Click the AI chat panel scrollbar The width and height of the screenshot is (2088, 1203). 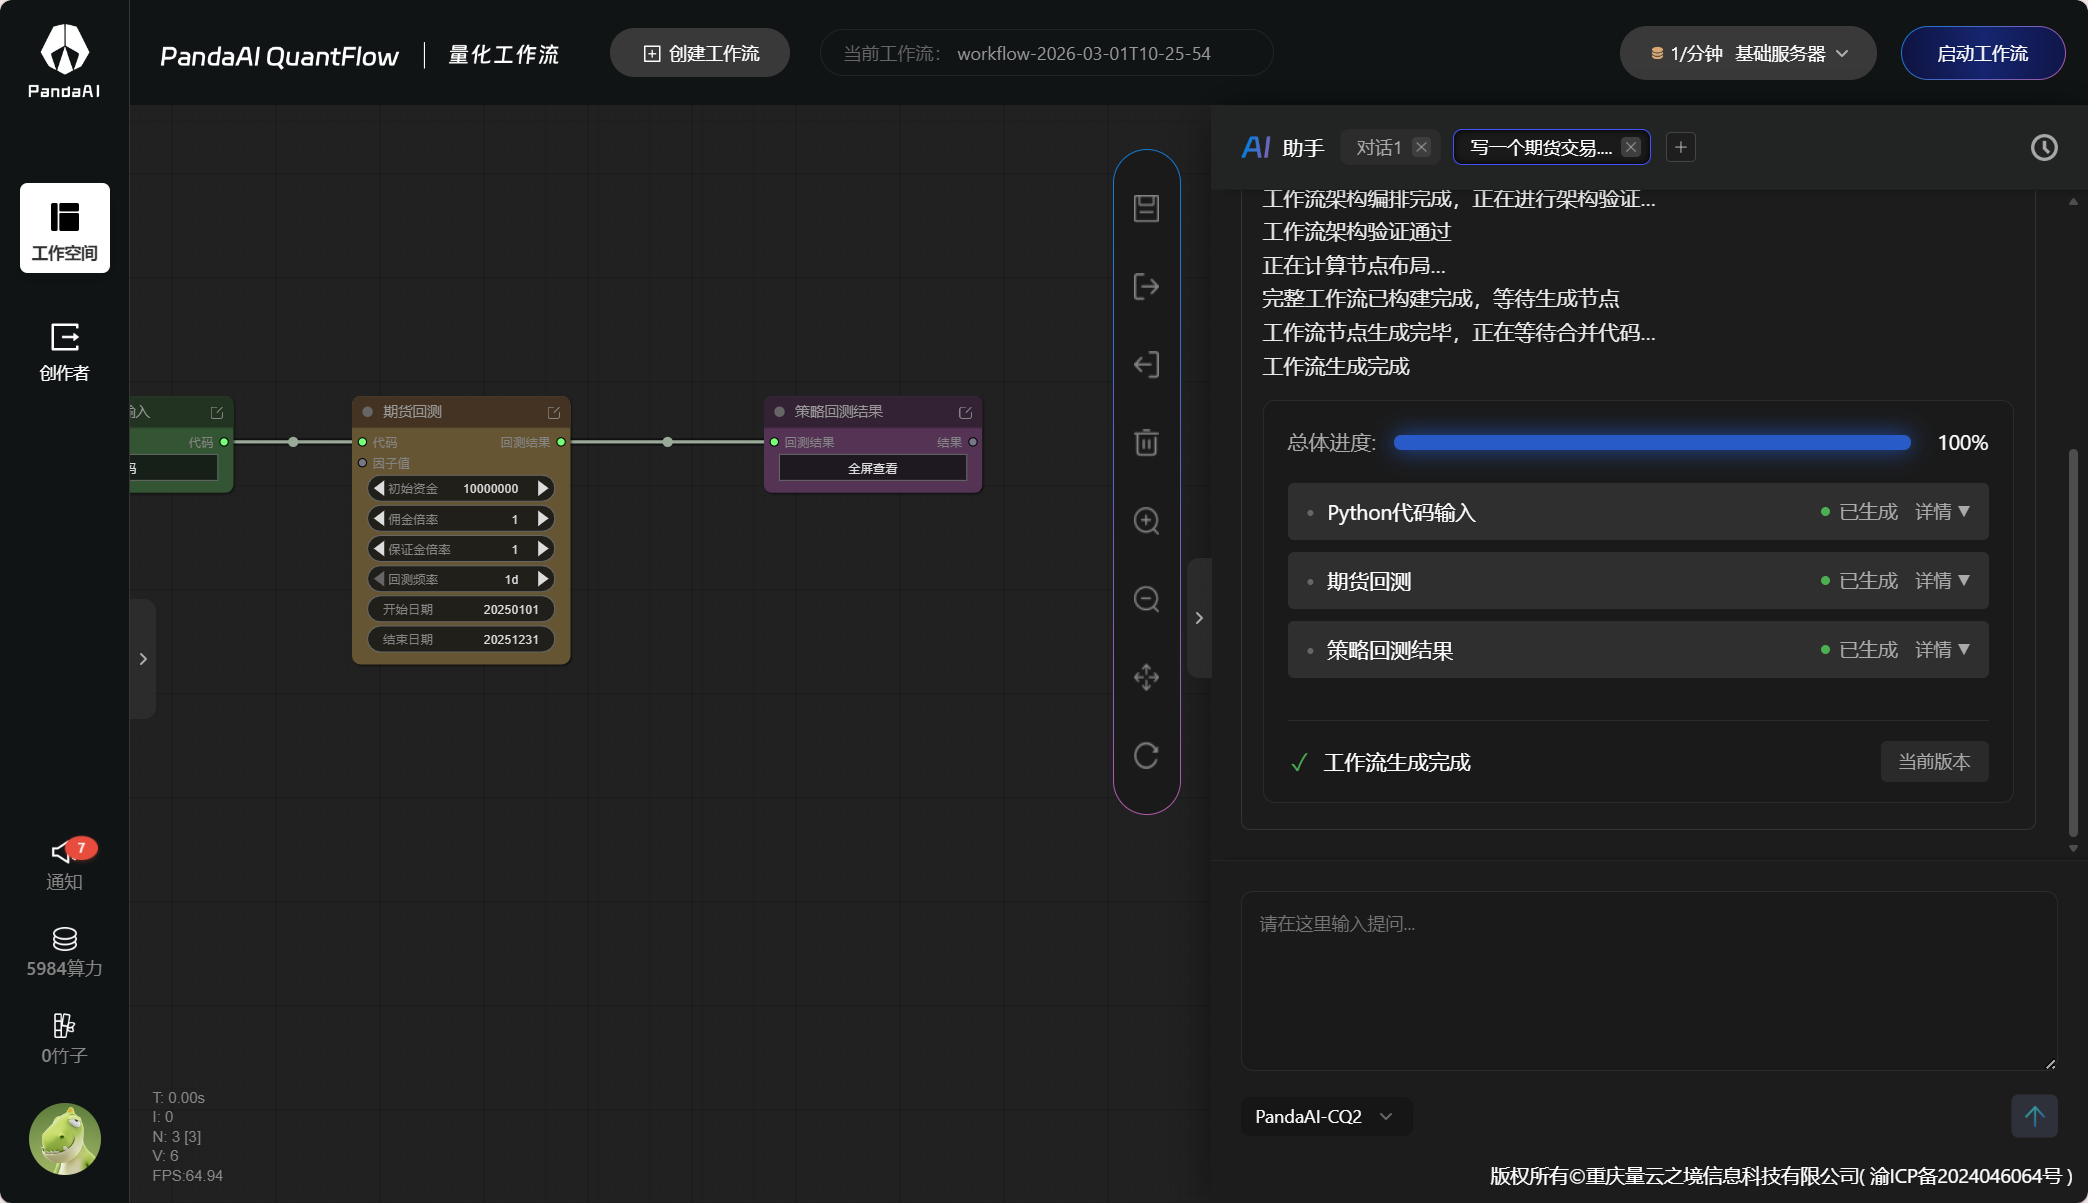pos(2073,643)
